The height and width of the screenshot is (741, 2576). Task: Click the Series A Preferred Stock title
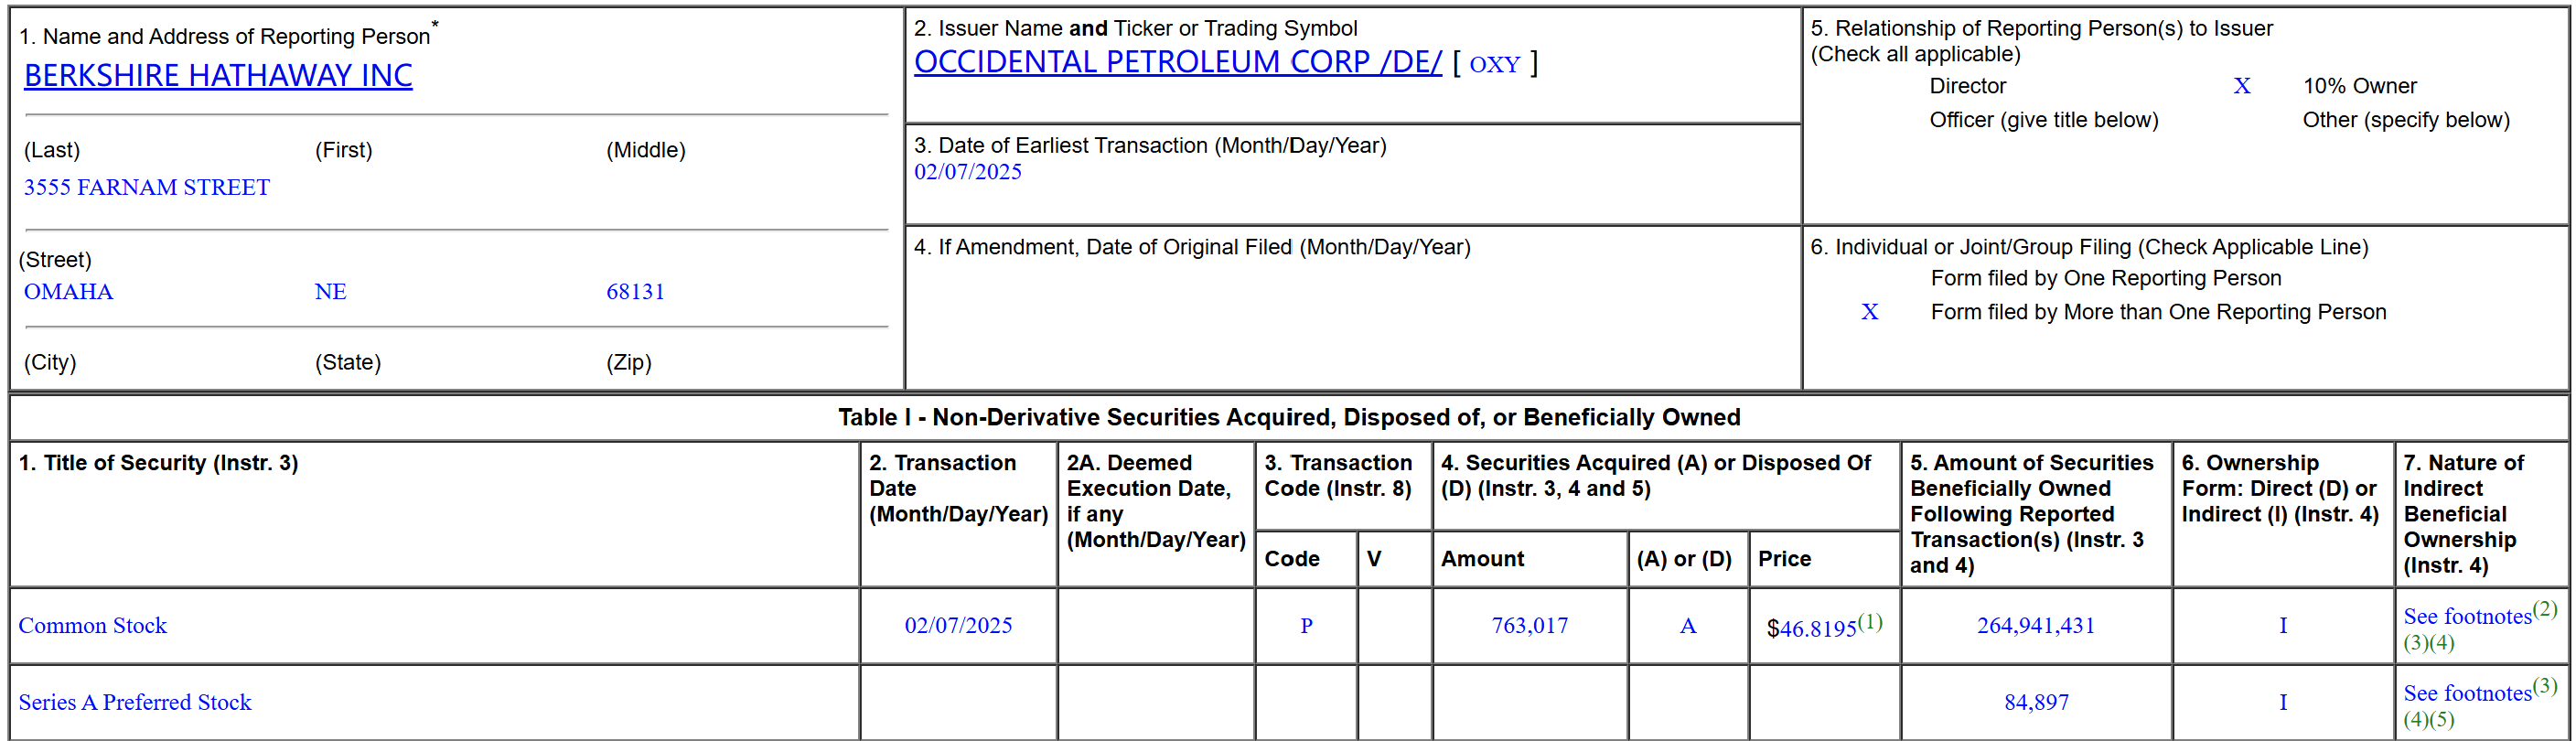[x=135, y=703]
